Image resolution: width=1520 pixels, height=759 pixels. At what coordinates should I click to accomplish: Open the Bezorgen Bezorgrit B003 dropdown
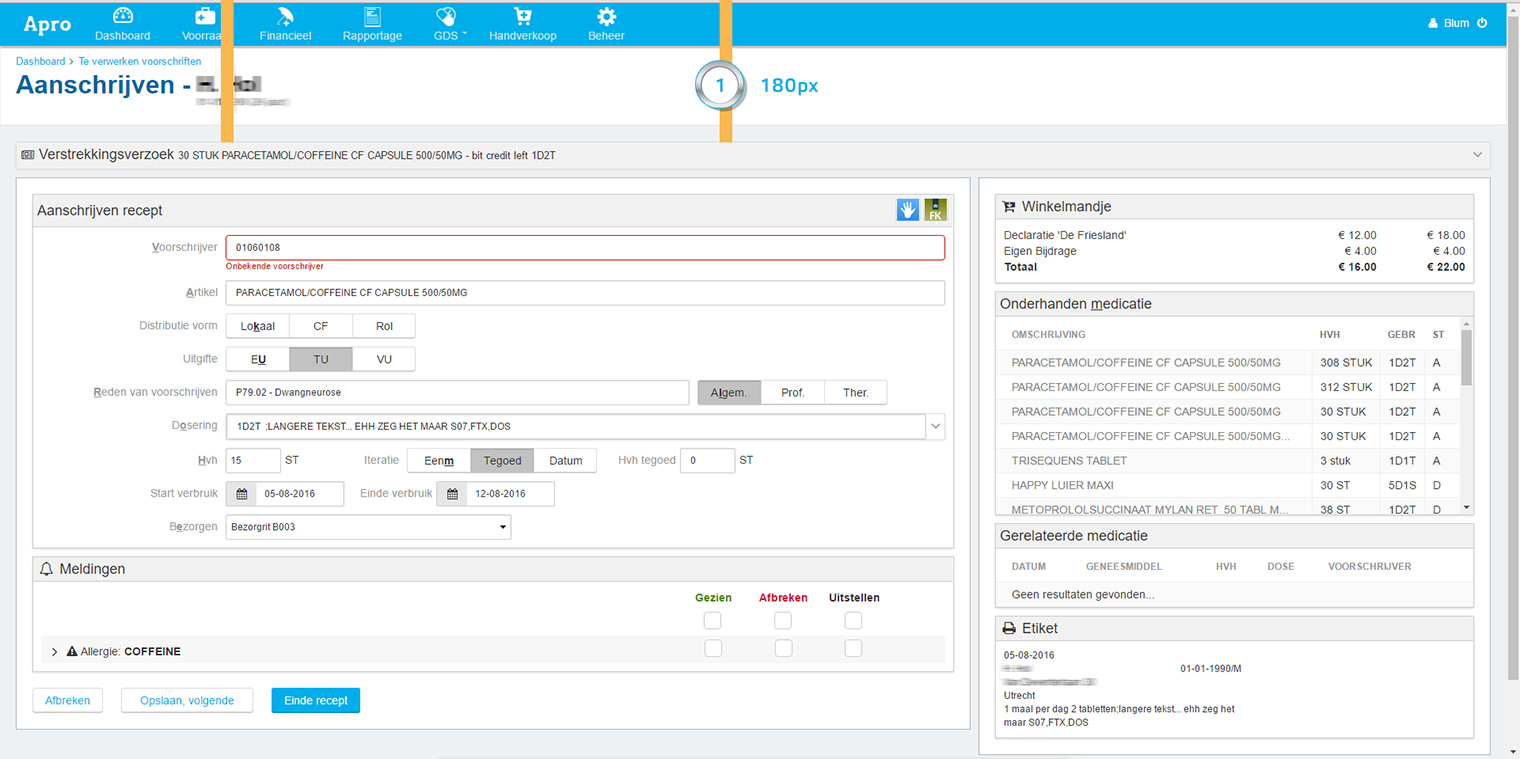[368, 527]
